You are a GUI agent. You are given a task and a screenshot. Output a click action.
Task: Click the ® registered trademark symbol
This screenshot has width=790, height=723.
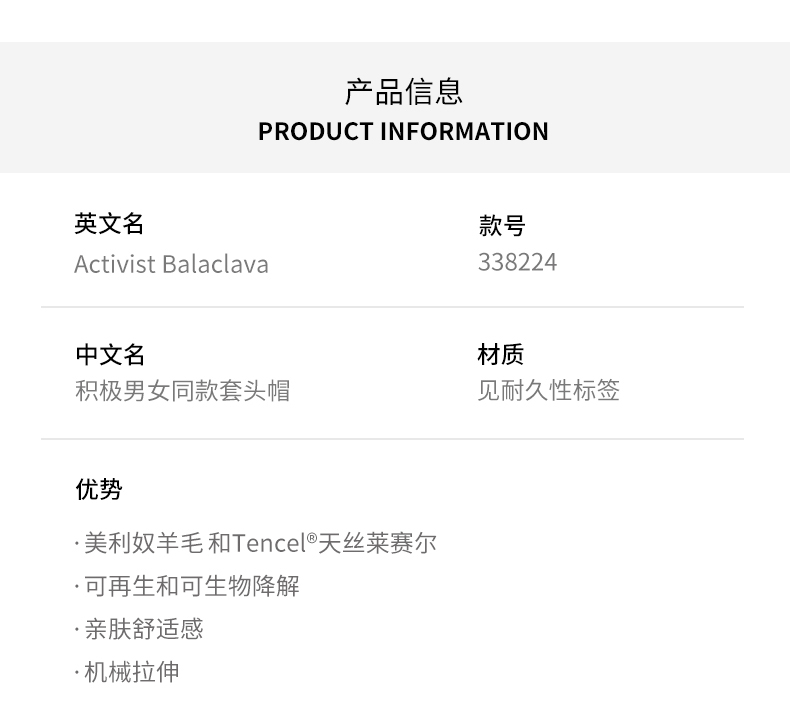pos(311,538)
